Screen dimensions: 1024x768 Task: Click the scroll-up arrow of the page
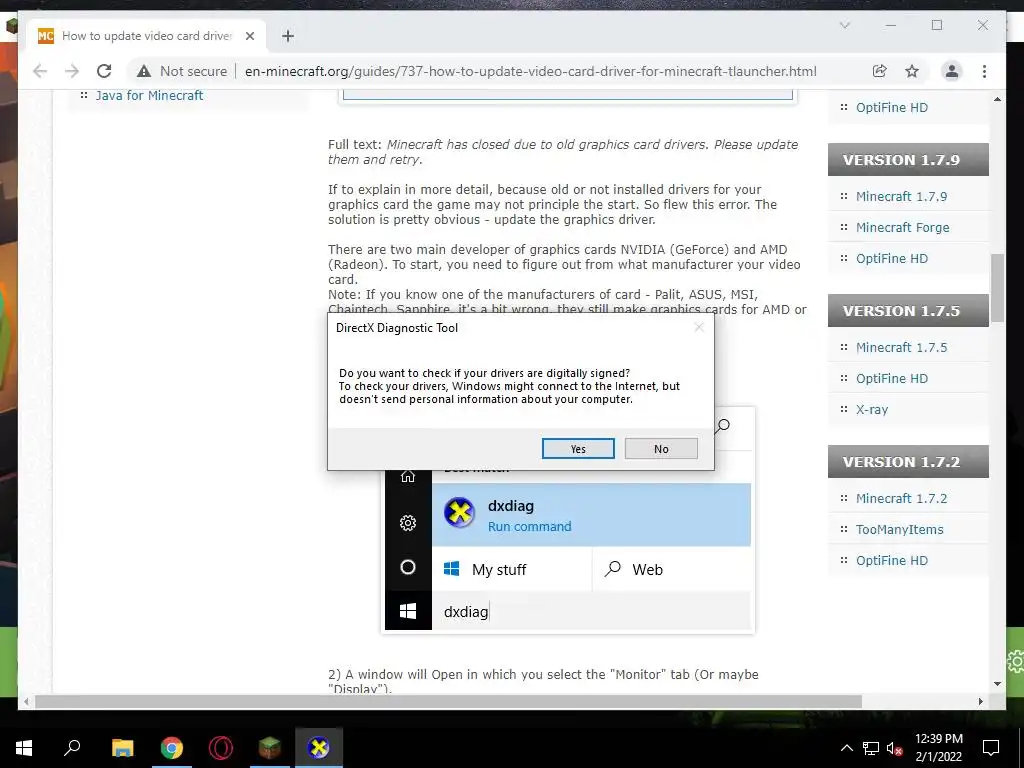click(x=997, y=99)
